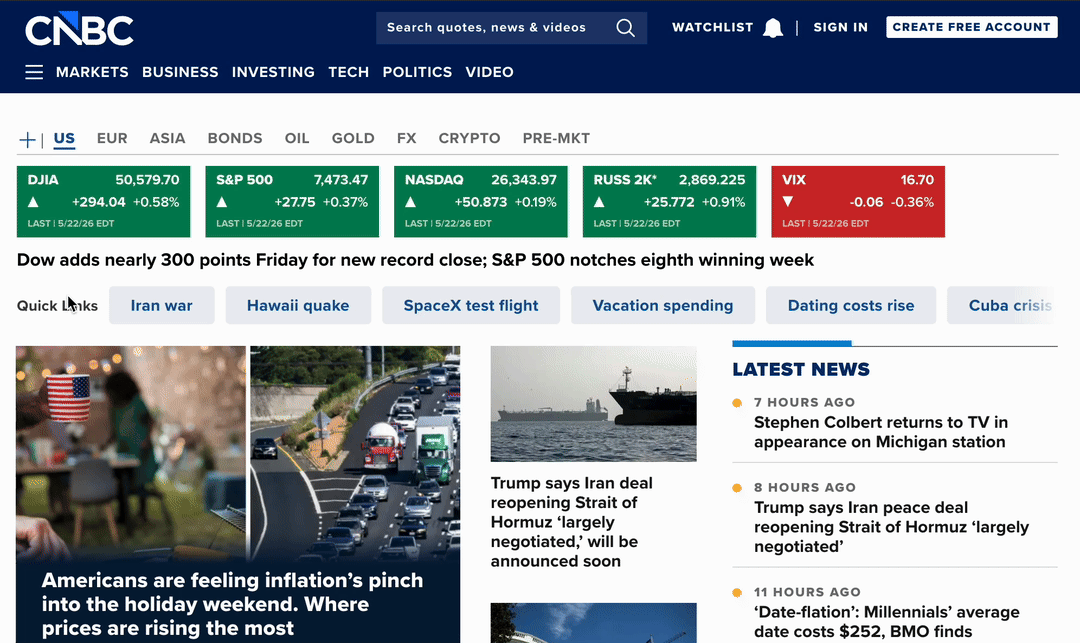The width and height of the screenshot is (1080, 643).
Task: Click the plus icon beside US tab
Action: [27, 140]
